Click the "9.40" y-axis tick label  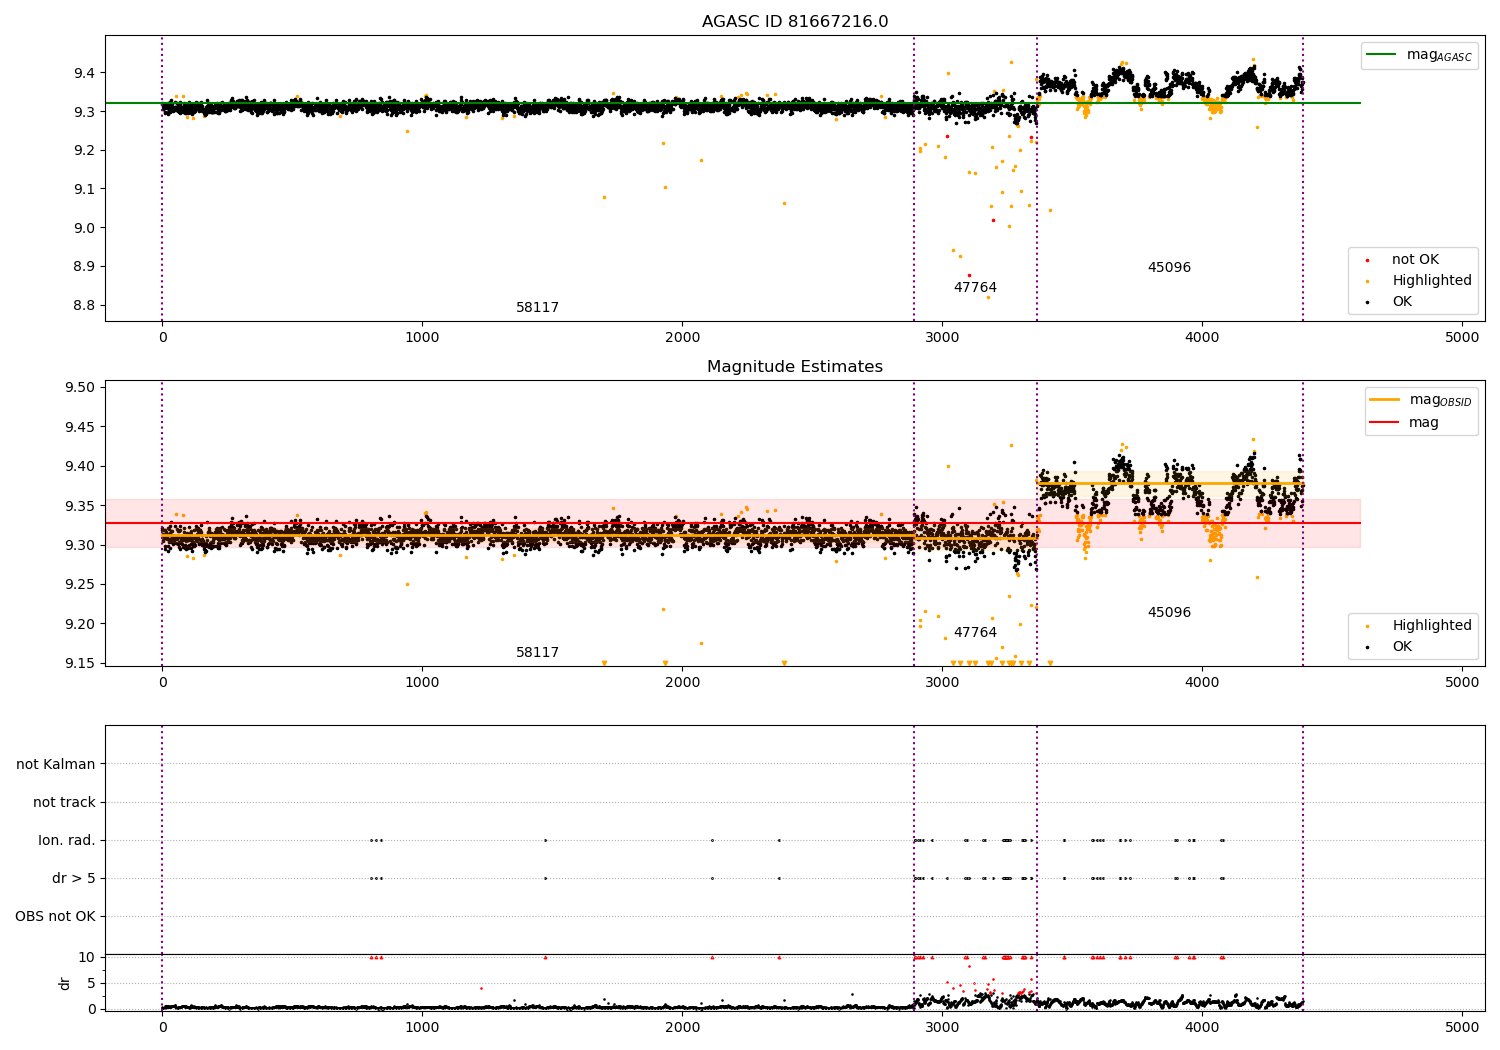pyautogui.click(x=80, y=467)
